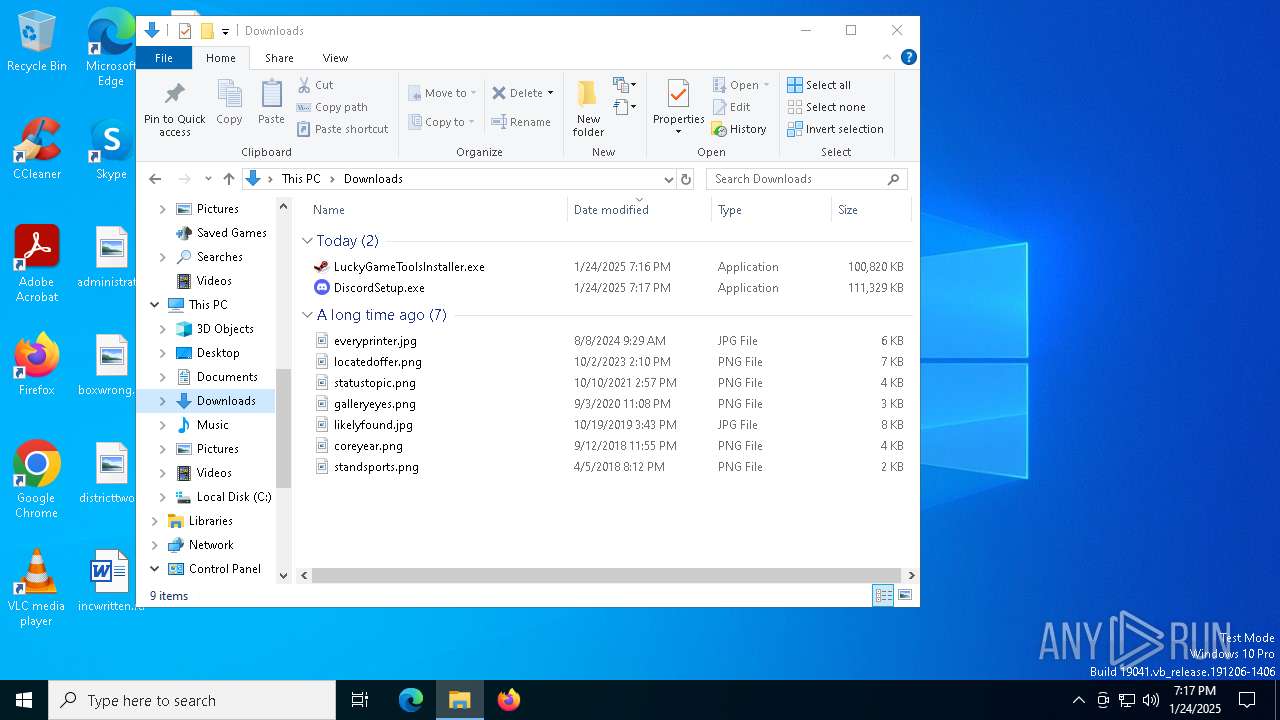Screen dimensions: 1280x720
Task: Open VLC media player desktop icon
Action: (37, 588)
